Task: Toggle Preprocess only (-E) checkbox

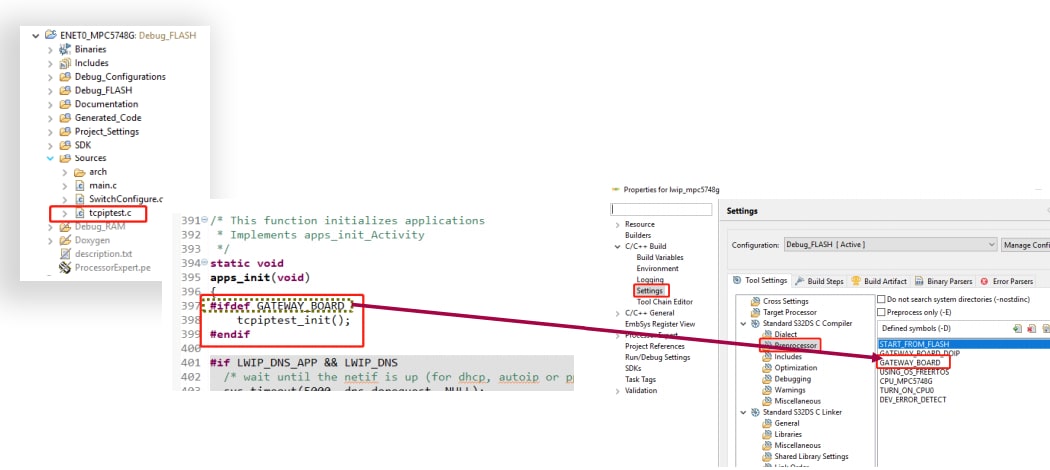Action: tap(881, 311)
